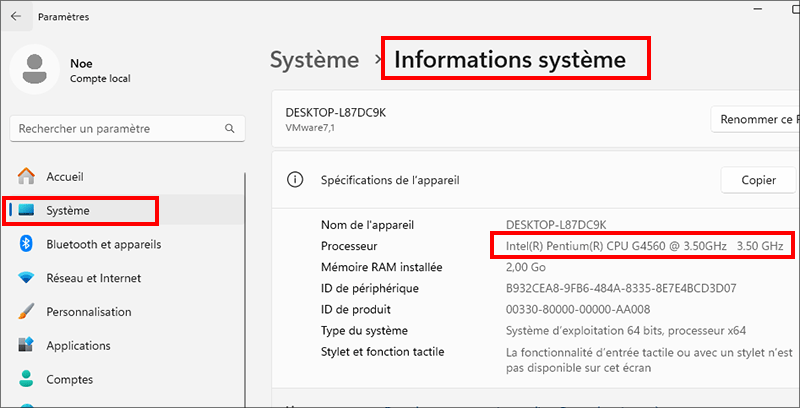Click the info icon beside Spécifications de l'appareil
The image size is (800, 408).
click(295, 180)
